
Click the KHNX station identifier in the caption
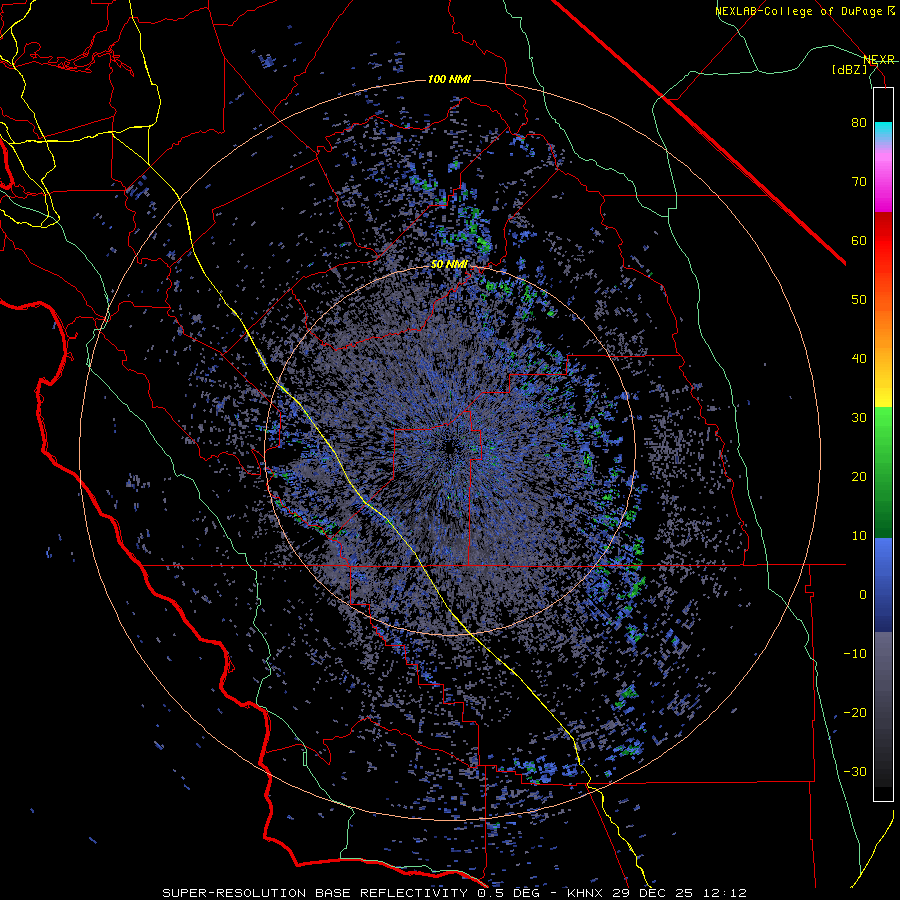586,893
